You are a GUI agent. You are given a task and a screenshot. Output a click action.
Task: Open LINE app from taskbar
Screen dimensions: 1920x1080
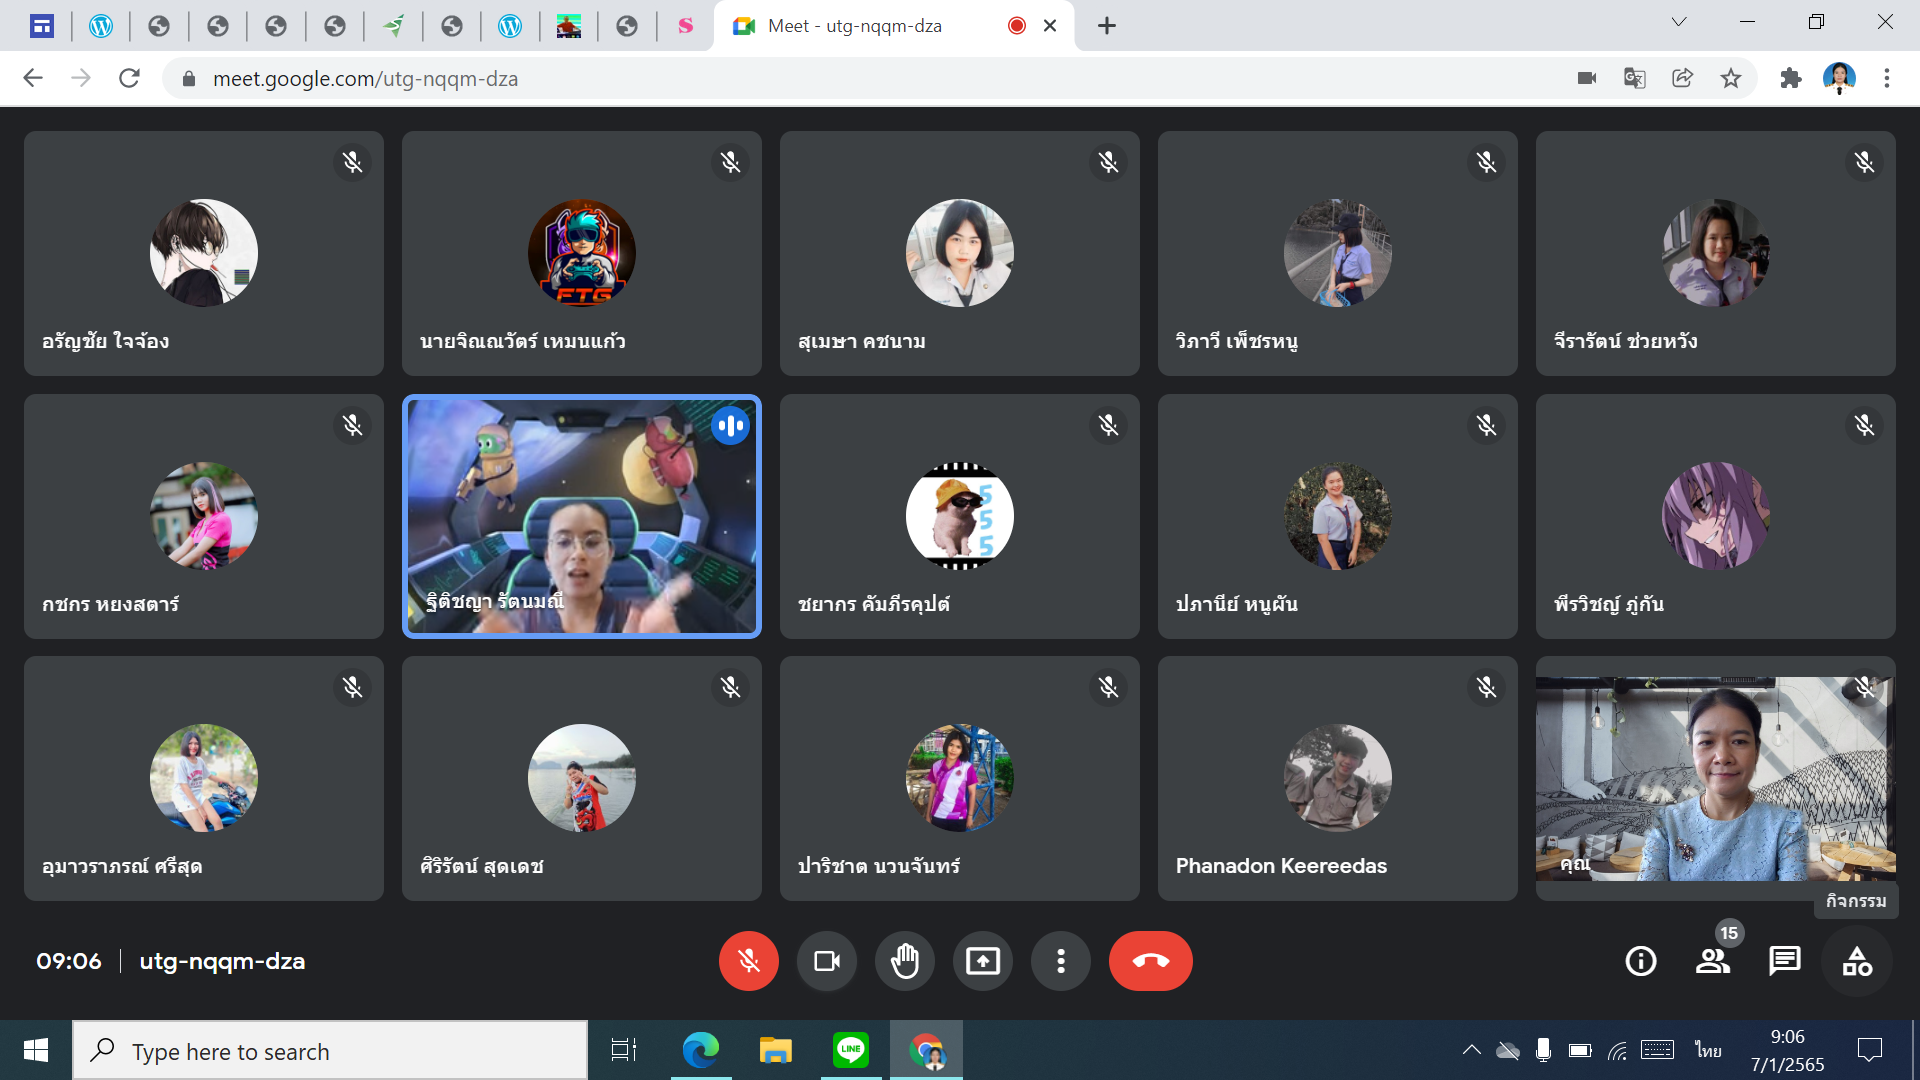[850, 1050]
